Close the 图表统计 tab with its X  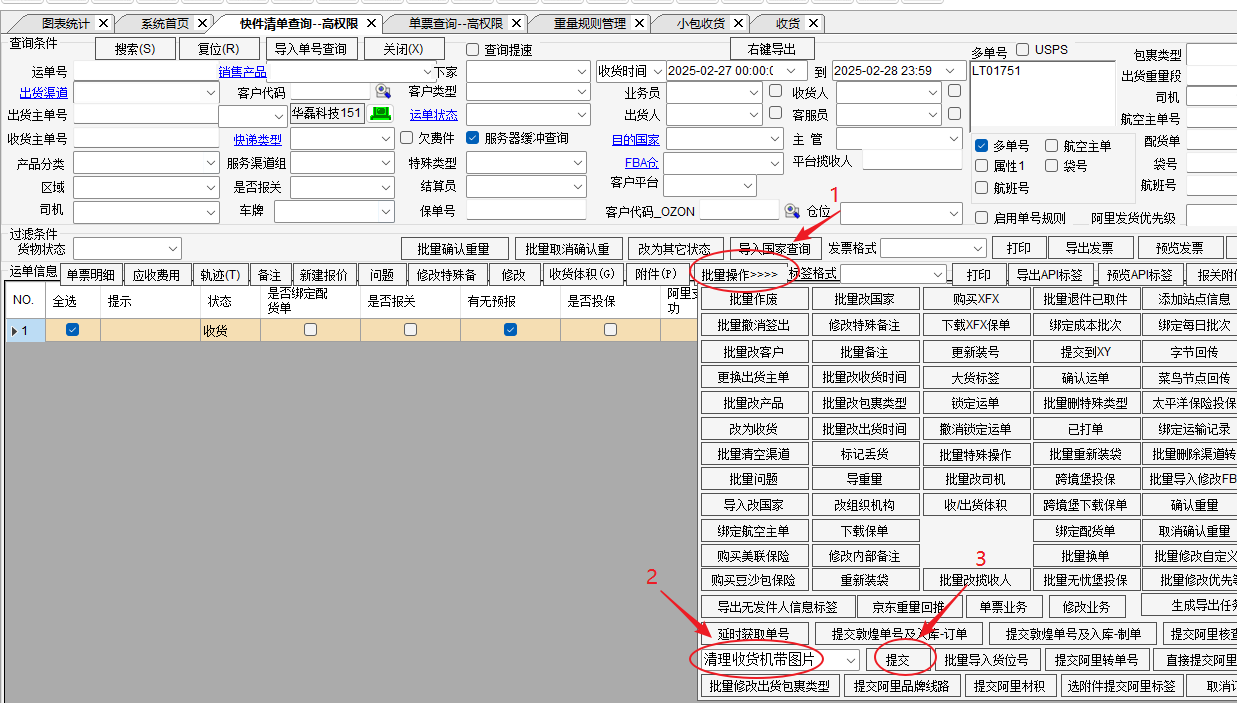coord(103,23)
